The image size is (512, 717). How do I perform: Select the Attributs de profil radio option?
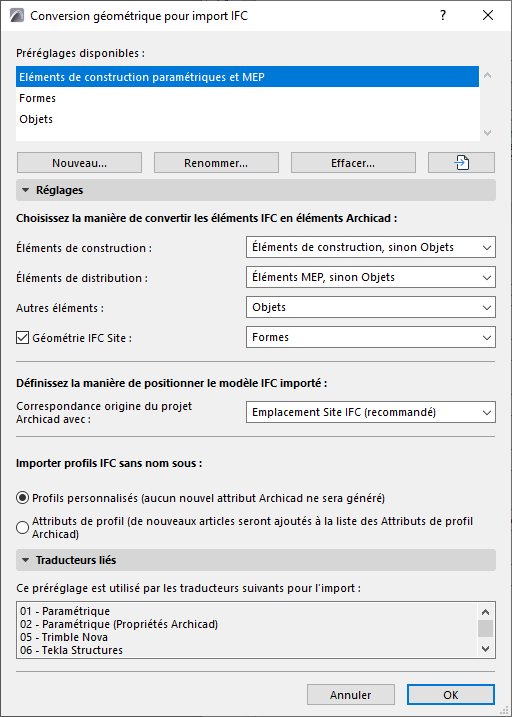(x=22, y=528)
